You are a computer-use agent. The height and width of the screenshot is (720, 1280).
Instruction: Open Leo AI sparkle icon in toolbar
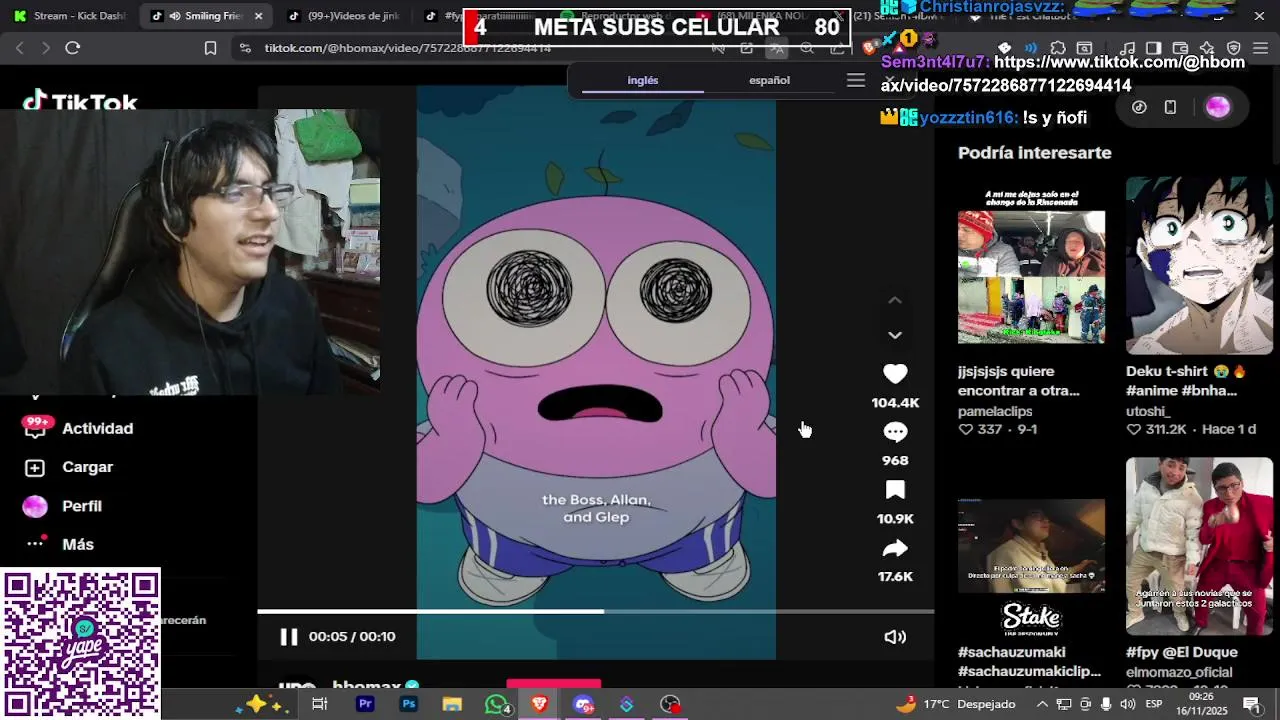click(1207, 48)
